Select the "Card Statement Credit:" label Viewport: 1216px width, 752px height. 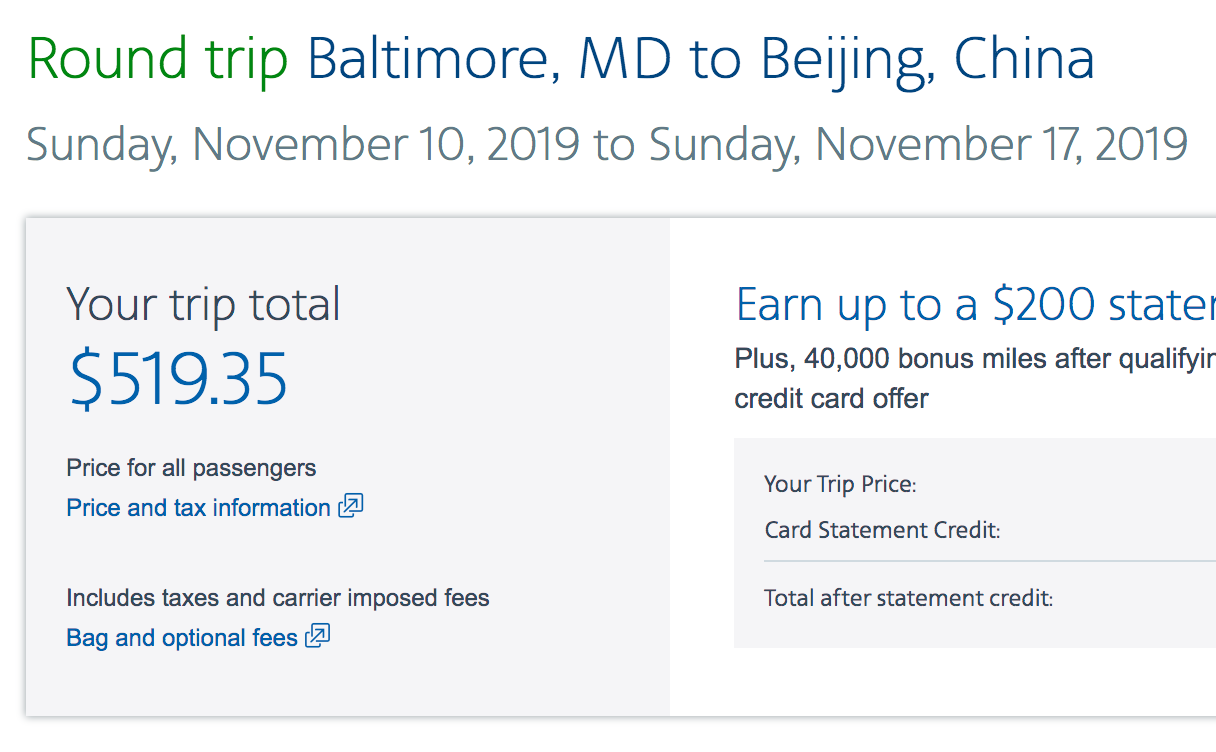pyautogui.click(x=882, y=530)
